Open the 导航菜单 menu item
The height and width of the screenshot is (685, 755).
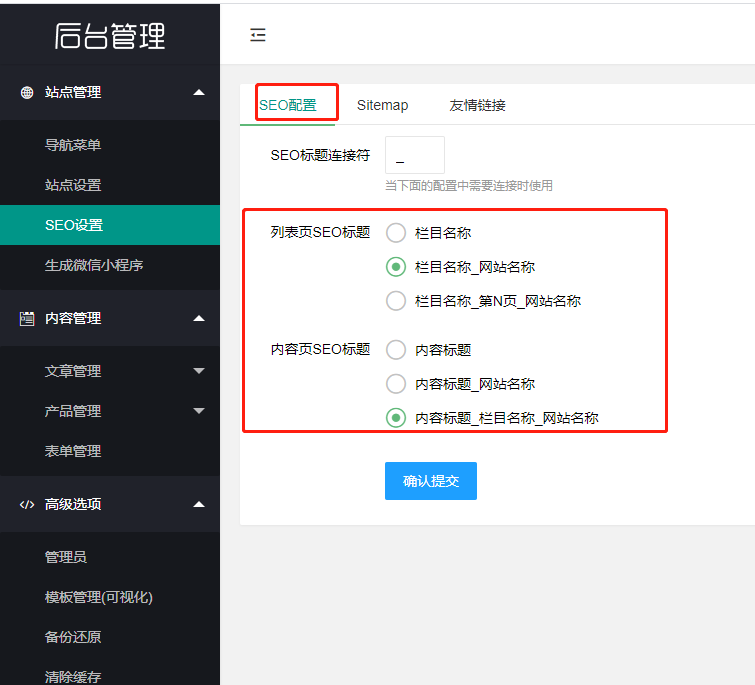110,145
